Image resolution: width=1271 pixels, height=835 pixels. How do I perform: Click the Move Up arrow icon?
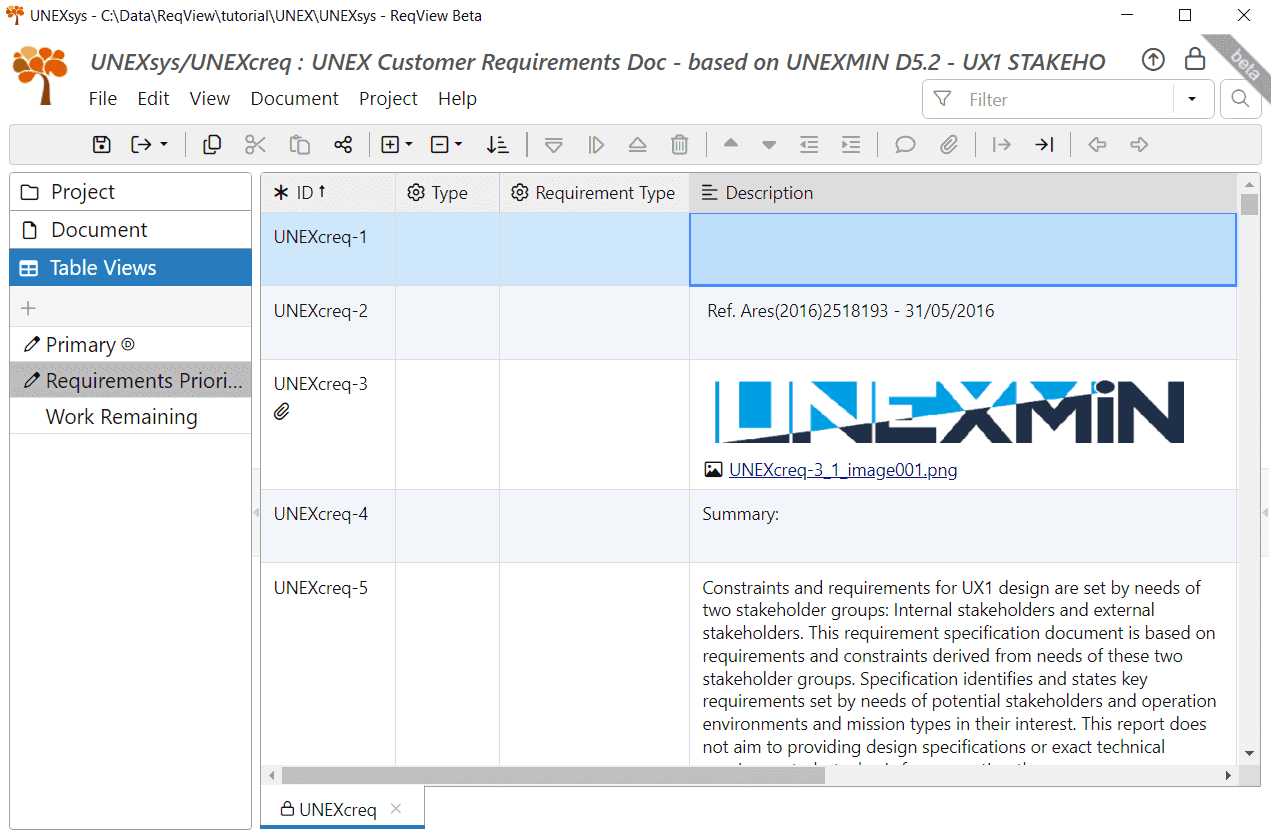click(x=731, y=145)
